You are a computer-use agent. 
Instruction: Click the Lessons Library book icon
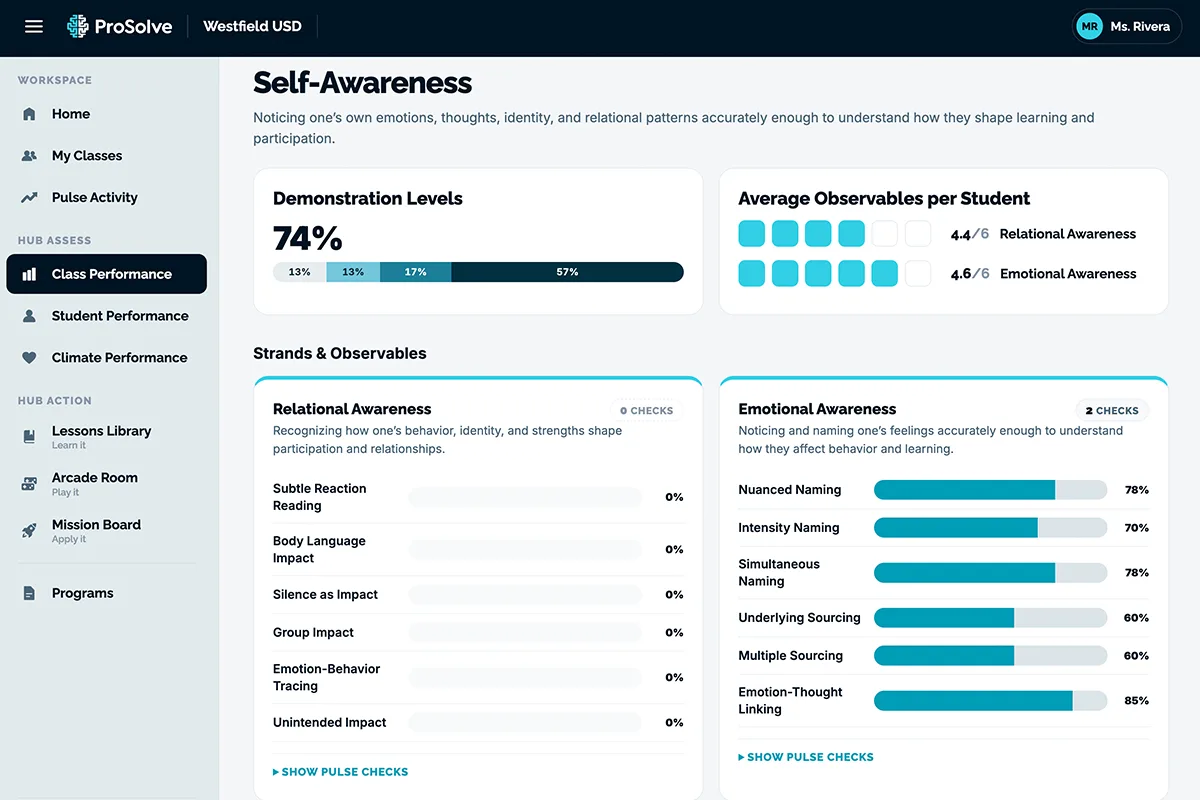(30, 437)
